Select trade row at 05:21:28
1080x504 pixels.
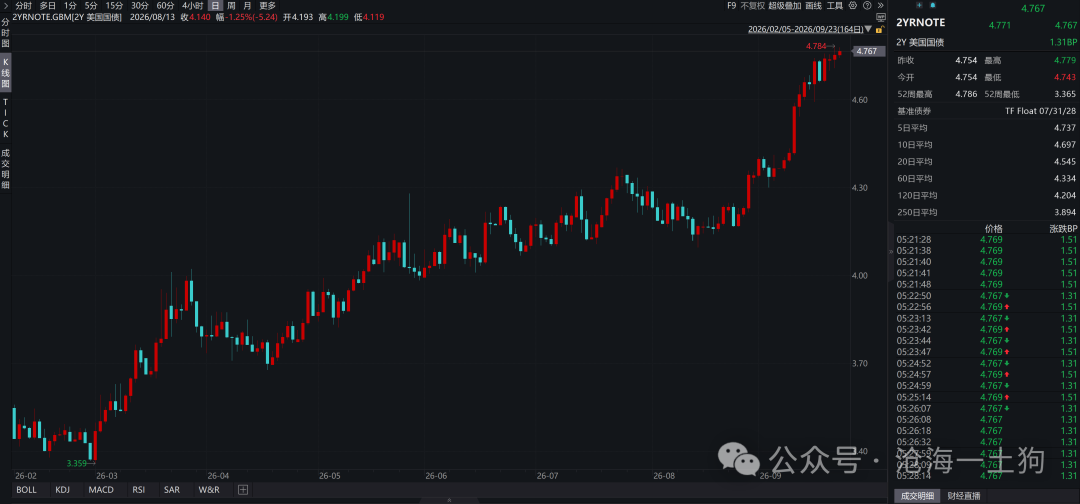click(986, 240)
